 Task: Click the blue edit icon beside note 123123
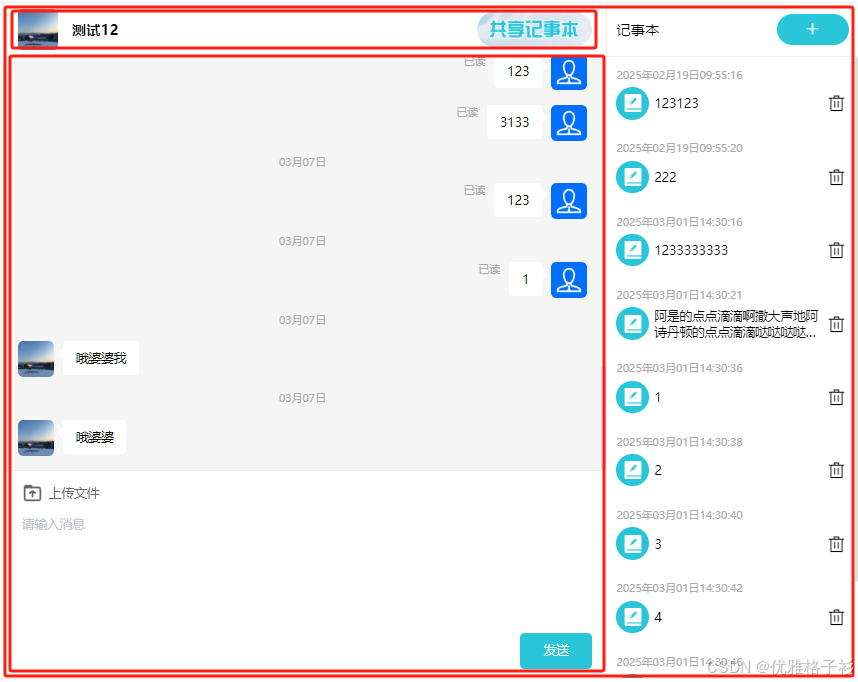[632, 103]
